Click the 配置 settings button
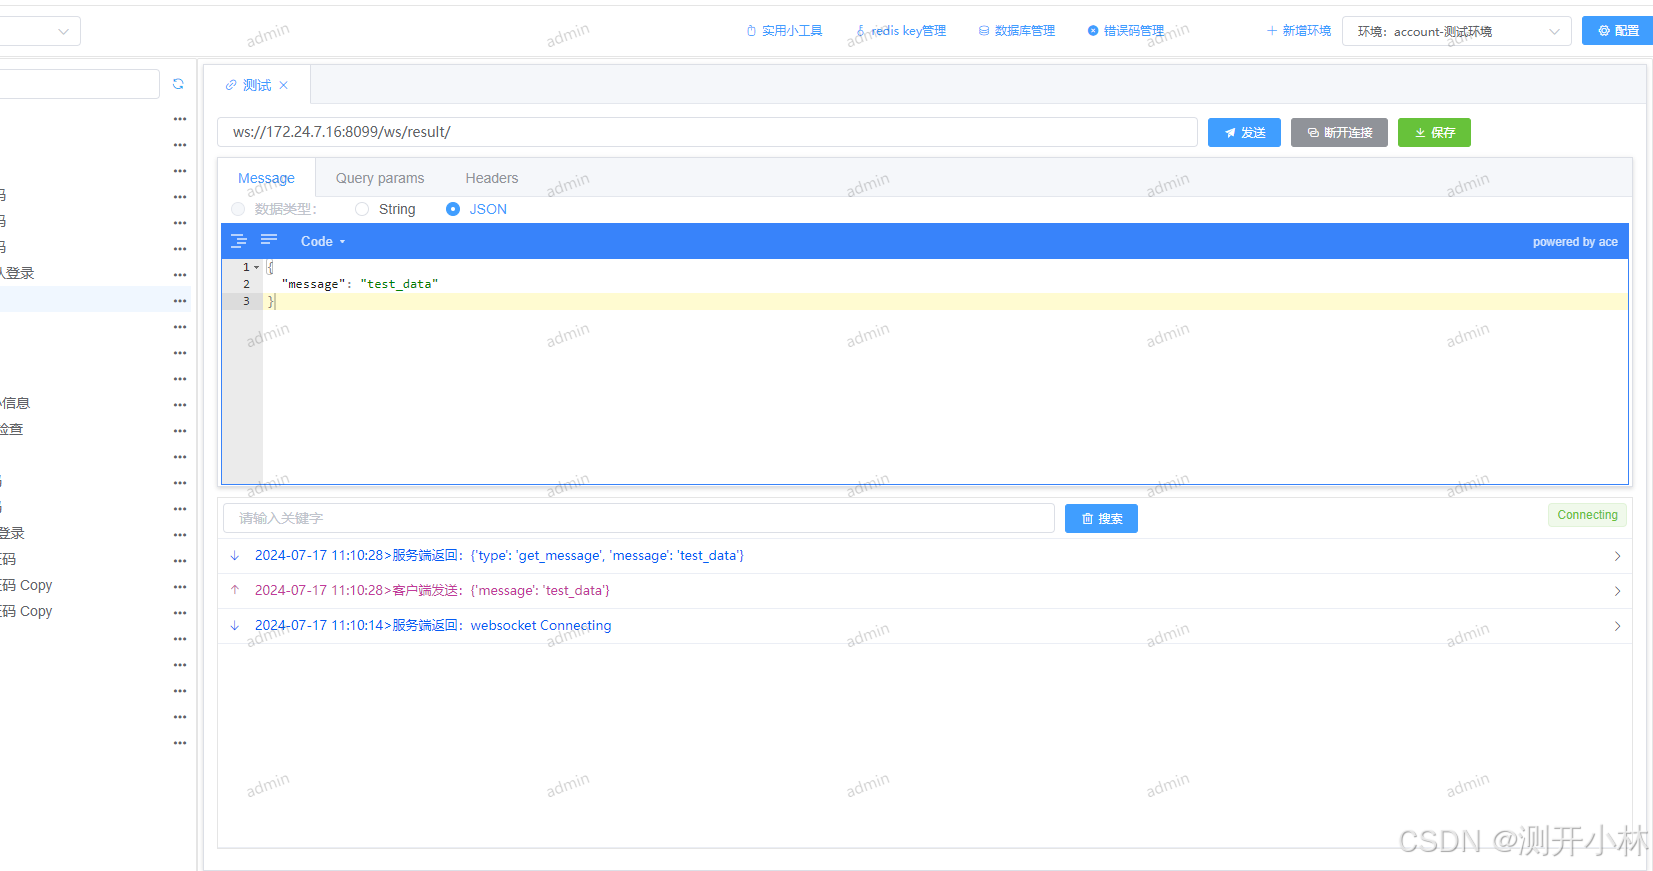 pos(1618,31)
